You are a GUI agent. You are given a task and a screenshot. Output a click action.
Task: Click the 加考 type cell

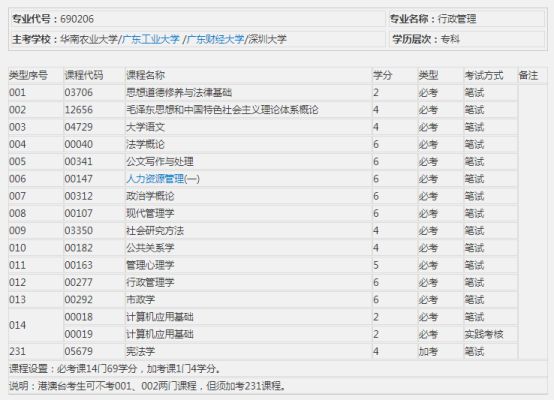428,352
